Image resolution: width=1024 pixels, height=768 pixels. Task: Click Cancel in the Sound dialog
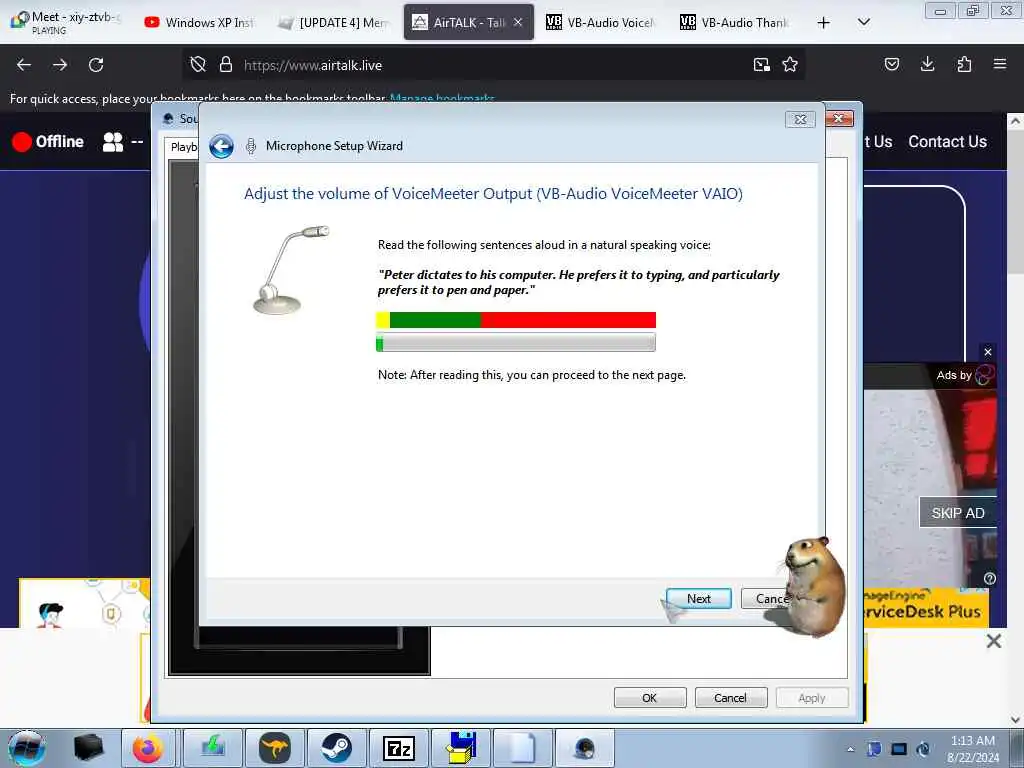(x=730, y=697)
